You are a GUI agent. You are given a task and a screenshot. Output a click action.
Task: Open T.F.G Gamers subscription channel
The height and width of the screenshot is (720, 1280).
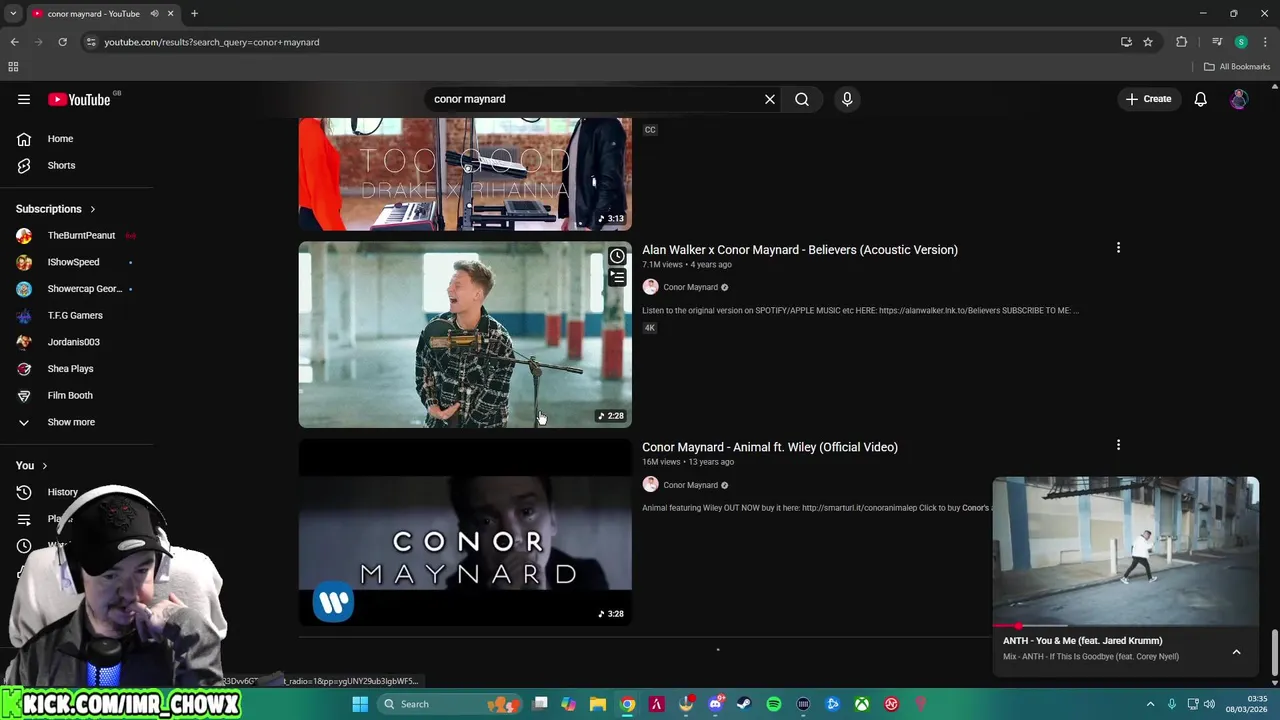click(x=77, y=315)
